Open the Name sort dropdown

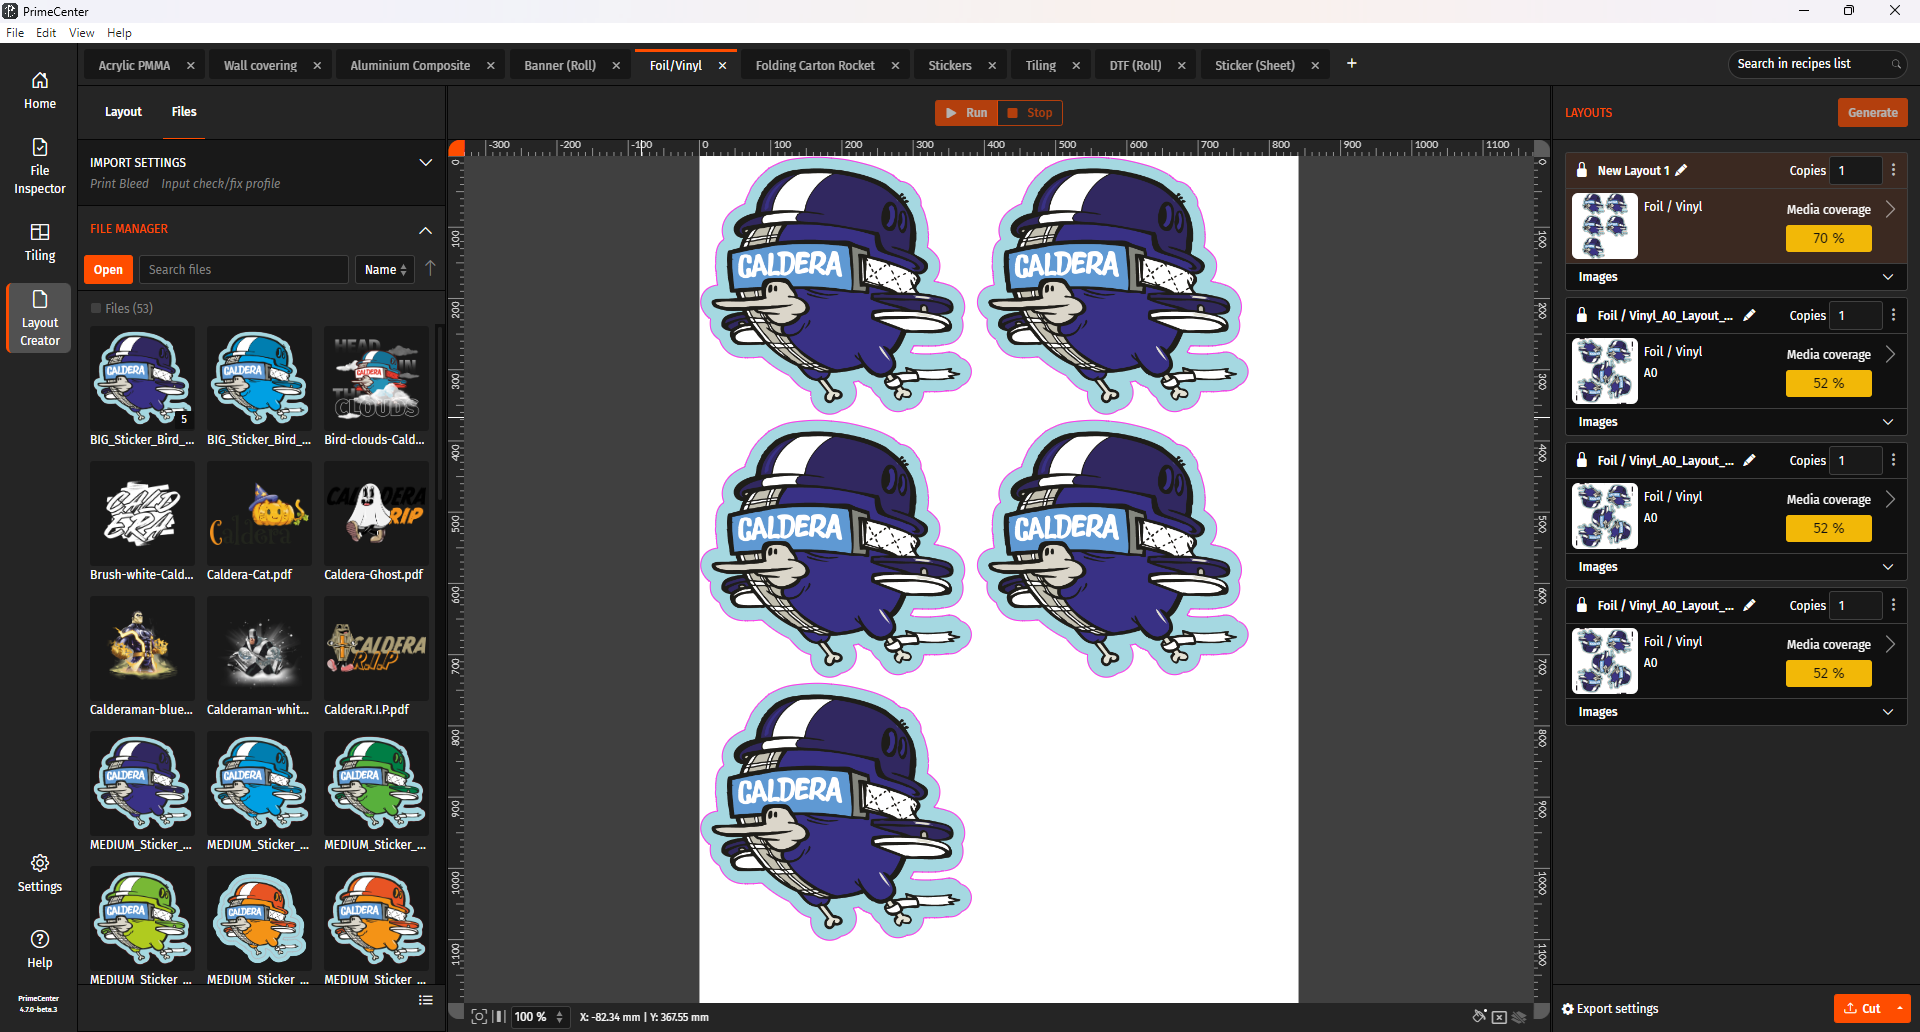click(385, 269)
